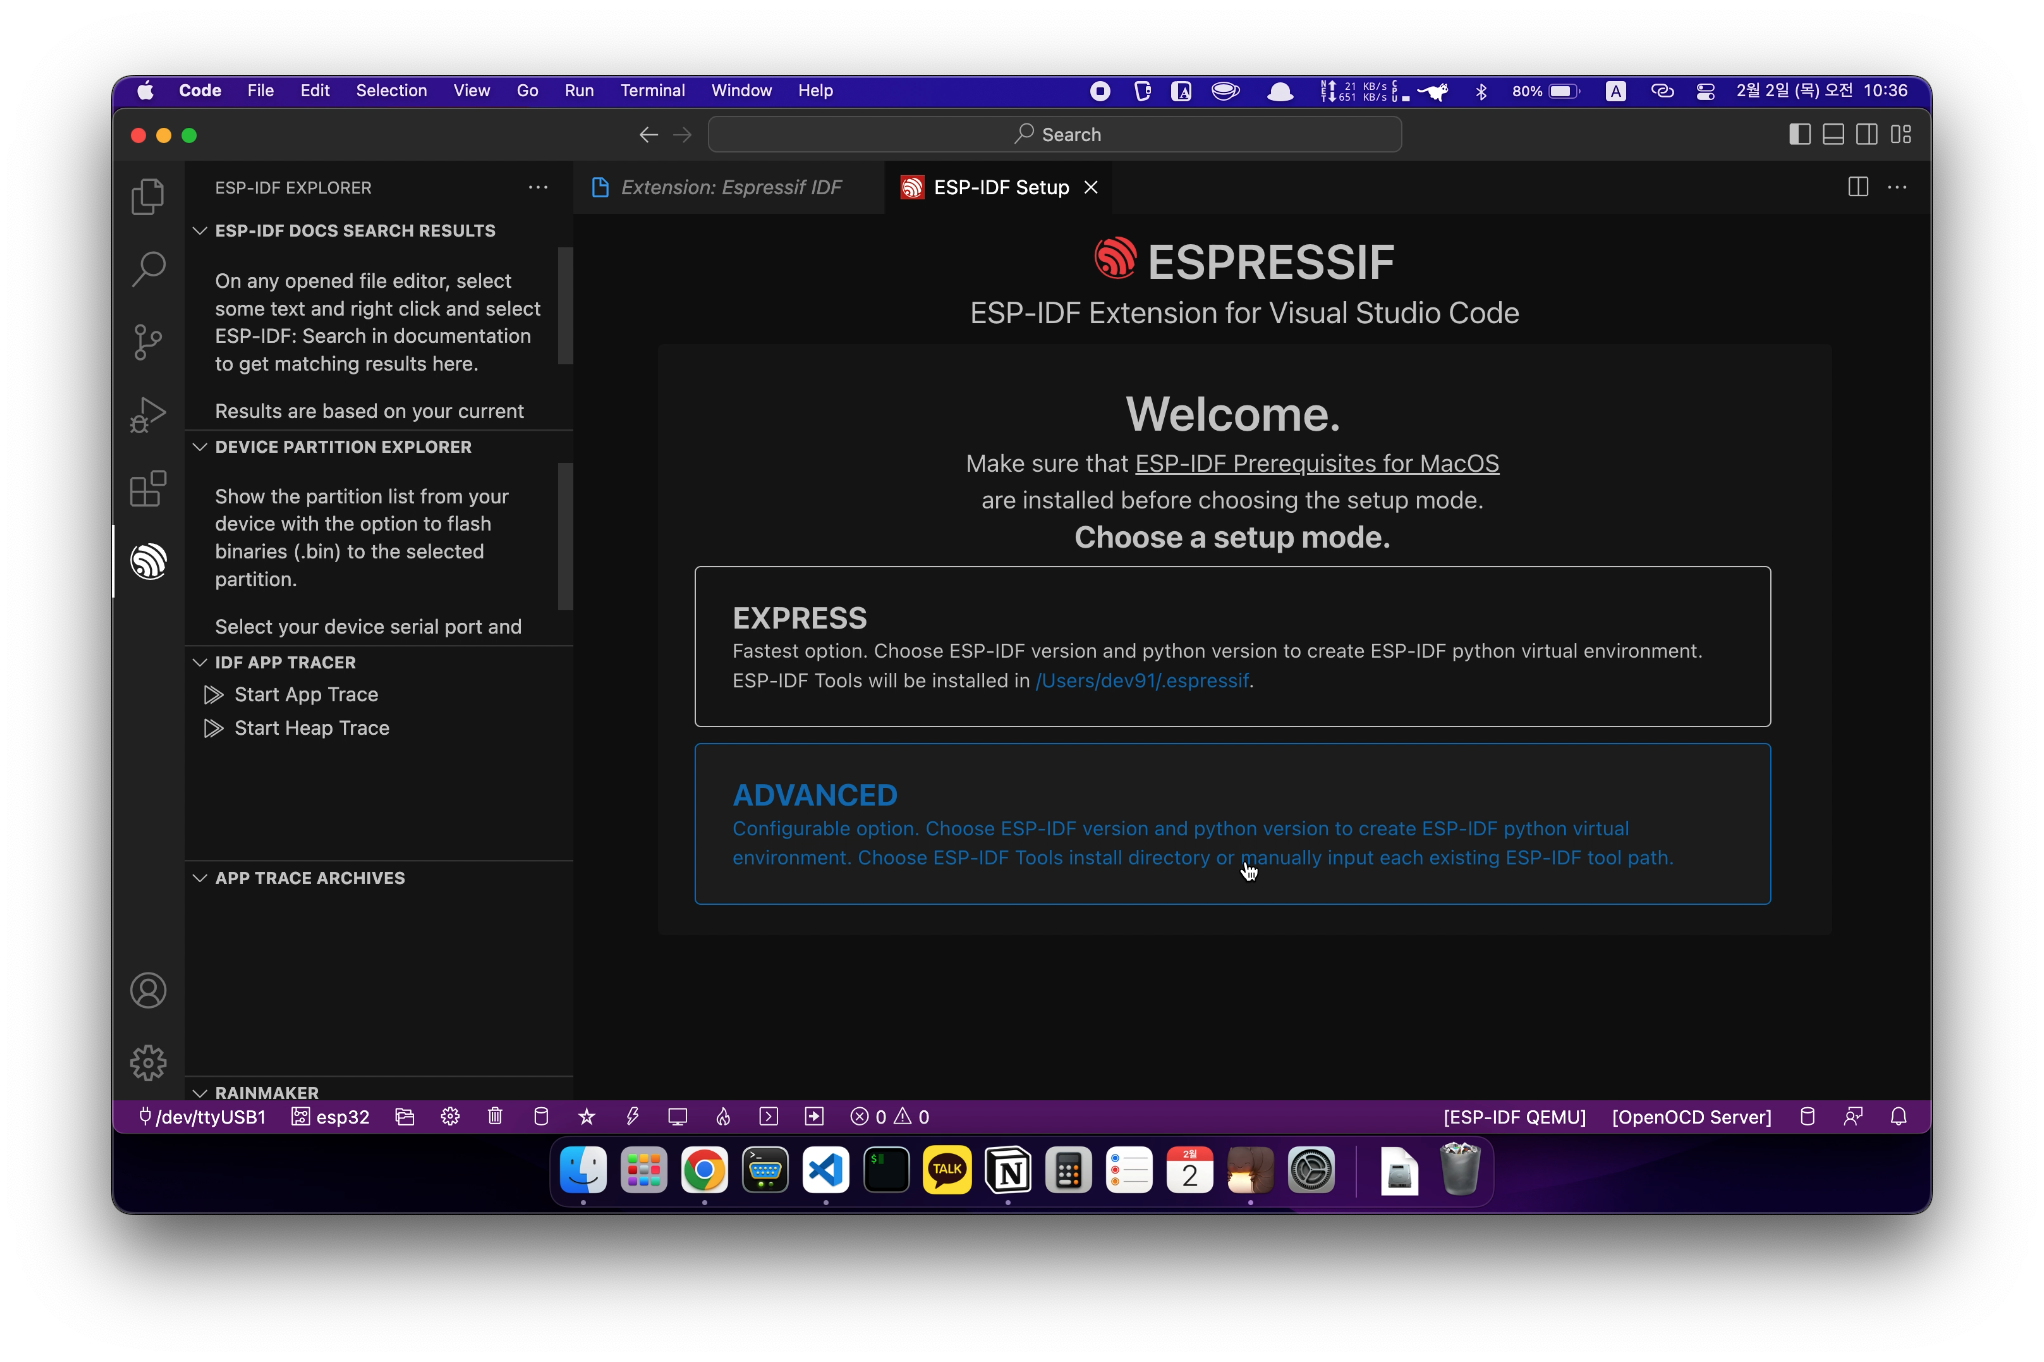Click the flame build-flash-monitor status icon

723,1117
